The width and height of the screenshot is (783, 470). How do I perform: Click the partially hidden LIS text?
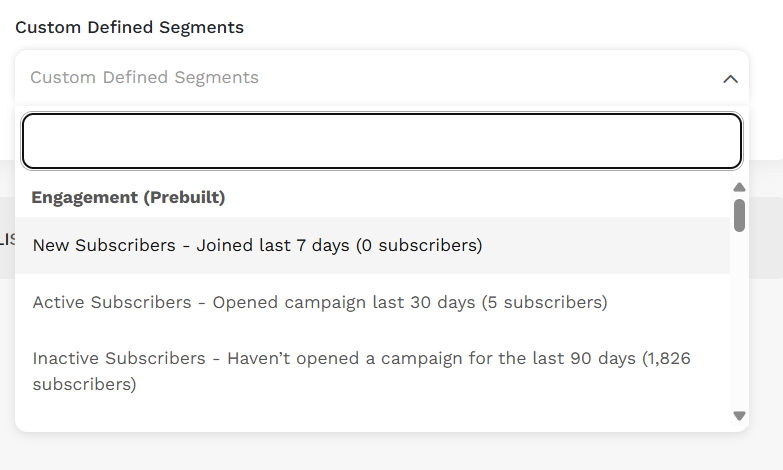pyautogui.click(x=6, y=238)
